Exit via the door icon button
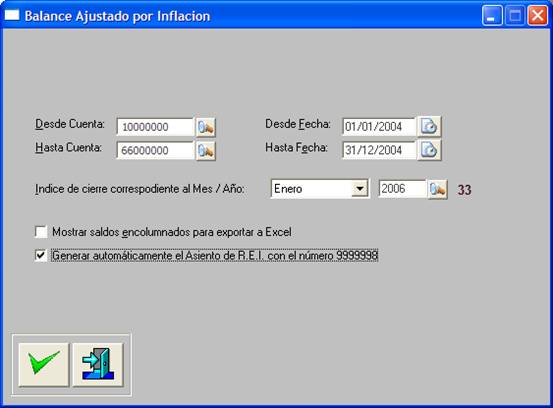 click(98, 365)
